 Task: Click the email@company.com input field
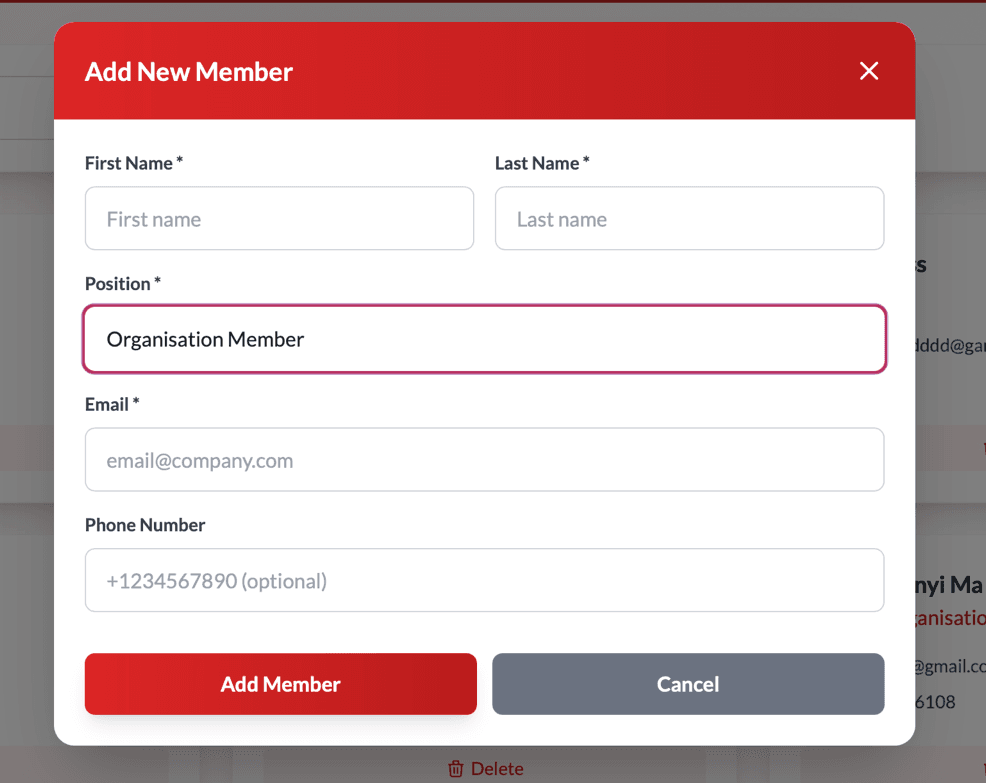point(484,459)
